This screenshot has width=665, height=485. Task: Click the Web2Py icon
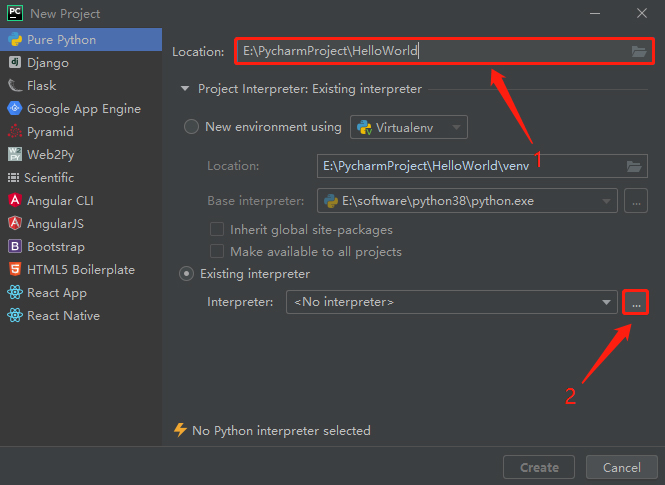pos(15,154)
